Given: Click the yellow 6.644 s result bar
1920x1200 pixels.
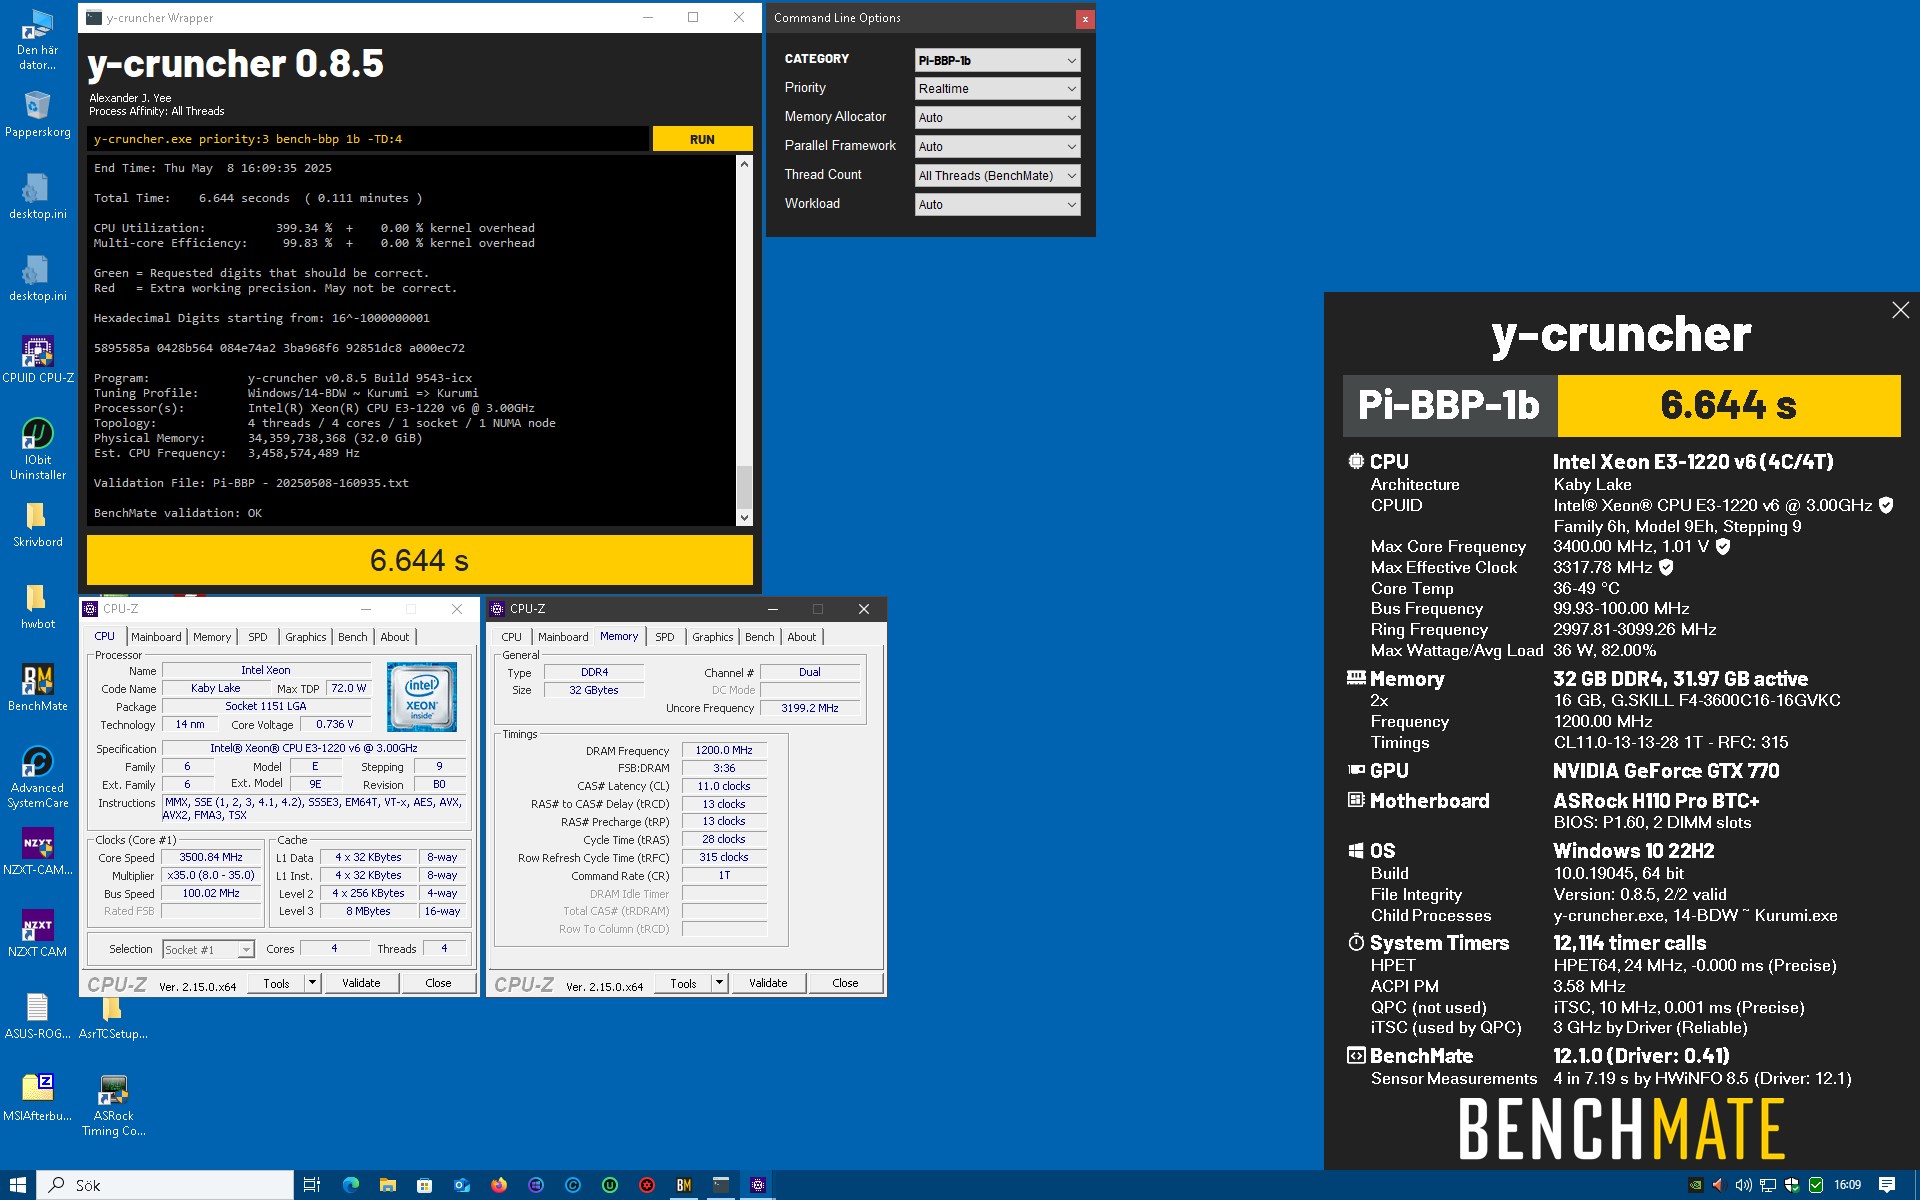Looking at the screenshot, I should point(420,560).
